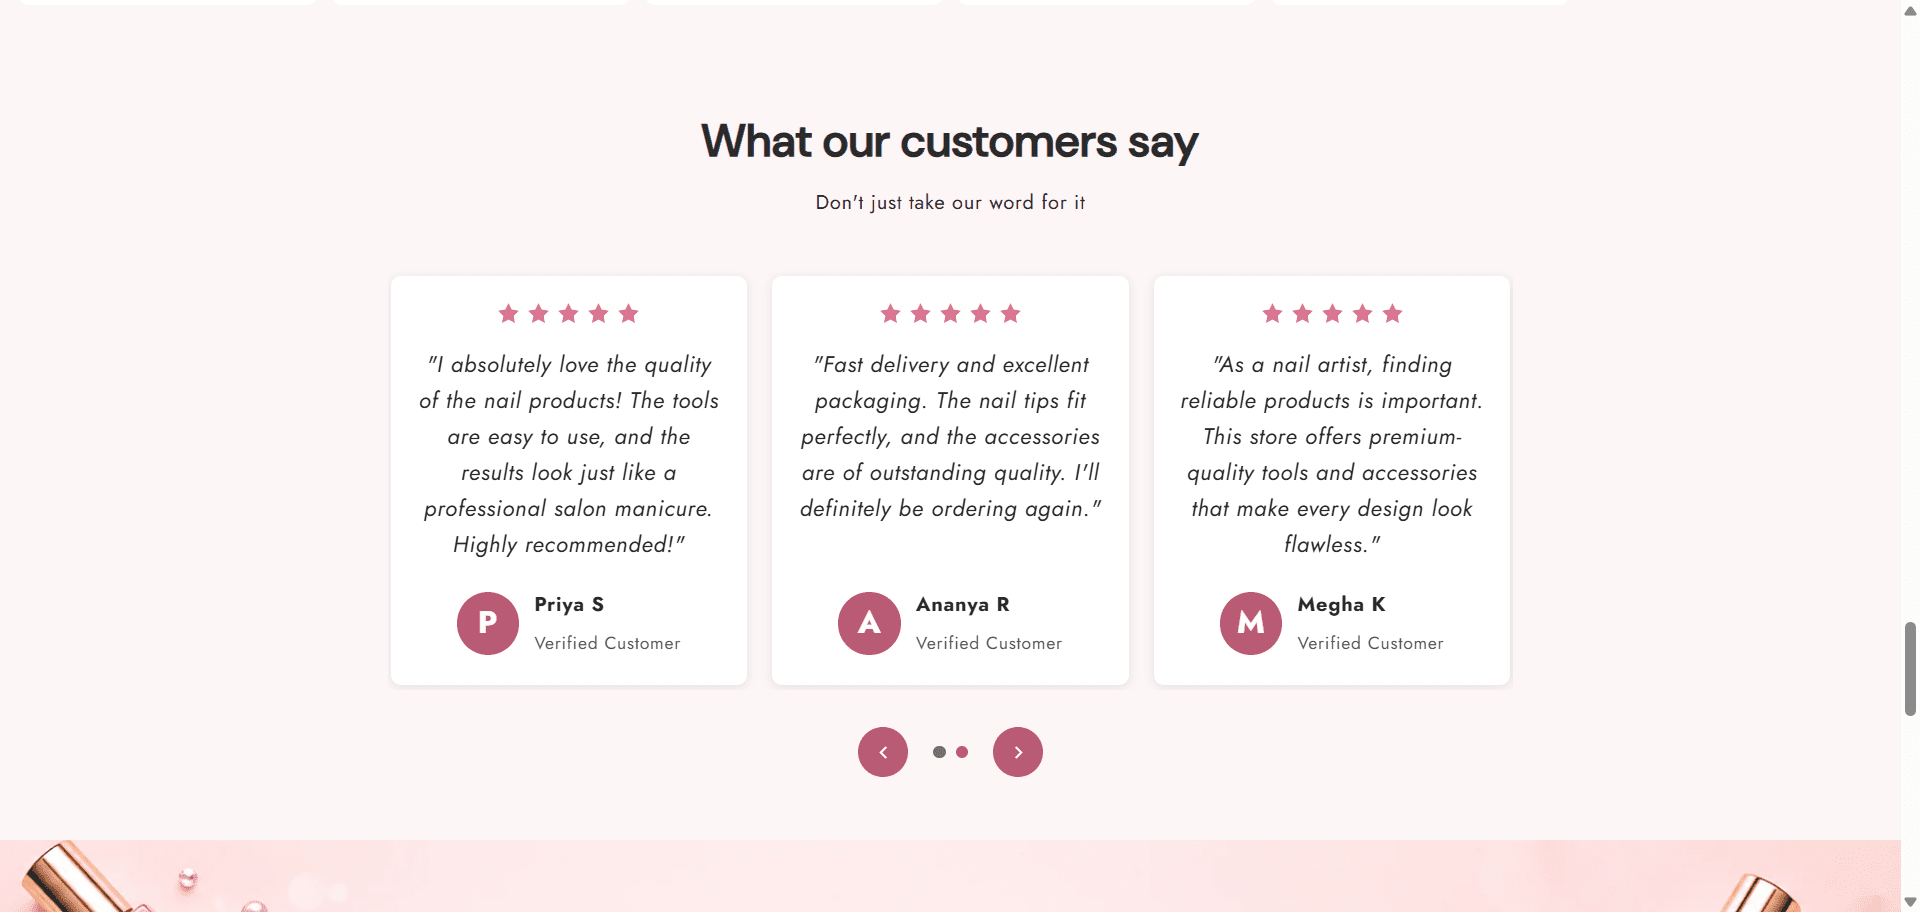This screenshot has width=1920, height=912.
Task: Go to previous testimonials slide arrow
Action: click(883, 752)
